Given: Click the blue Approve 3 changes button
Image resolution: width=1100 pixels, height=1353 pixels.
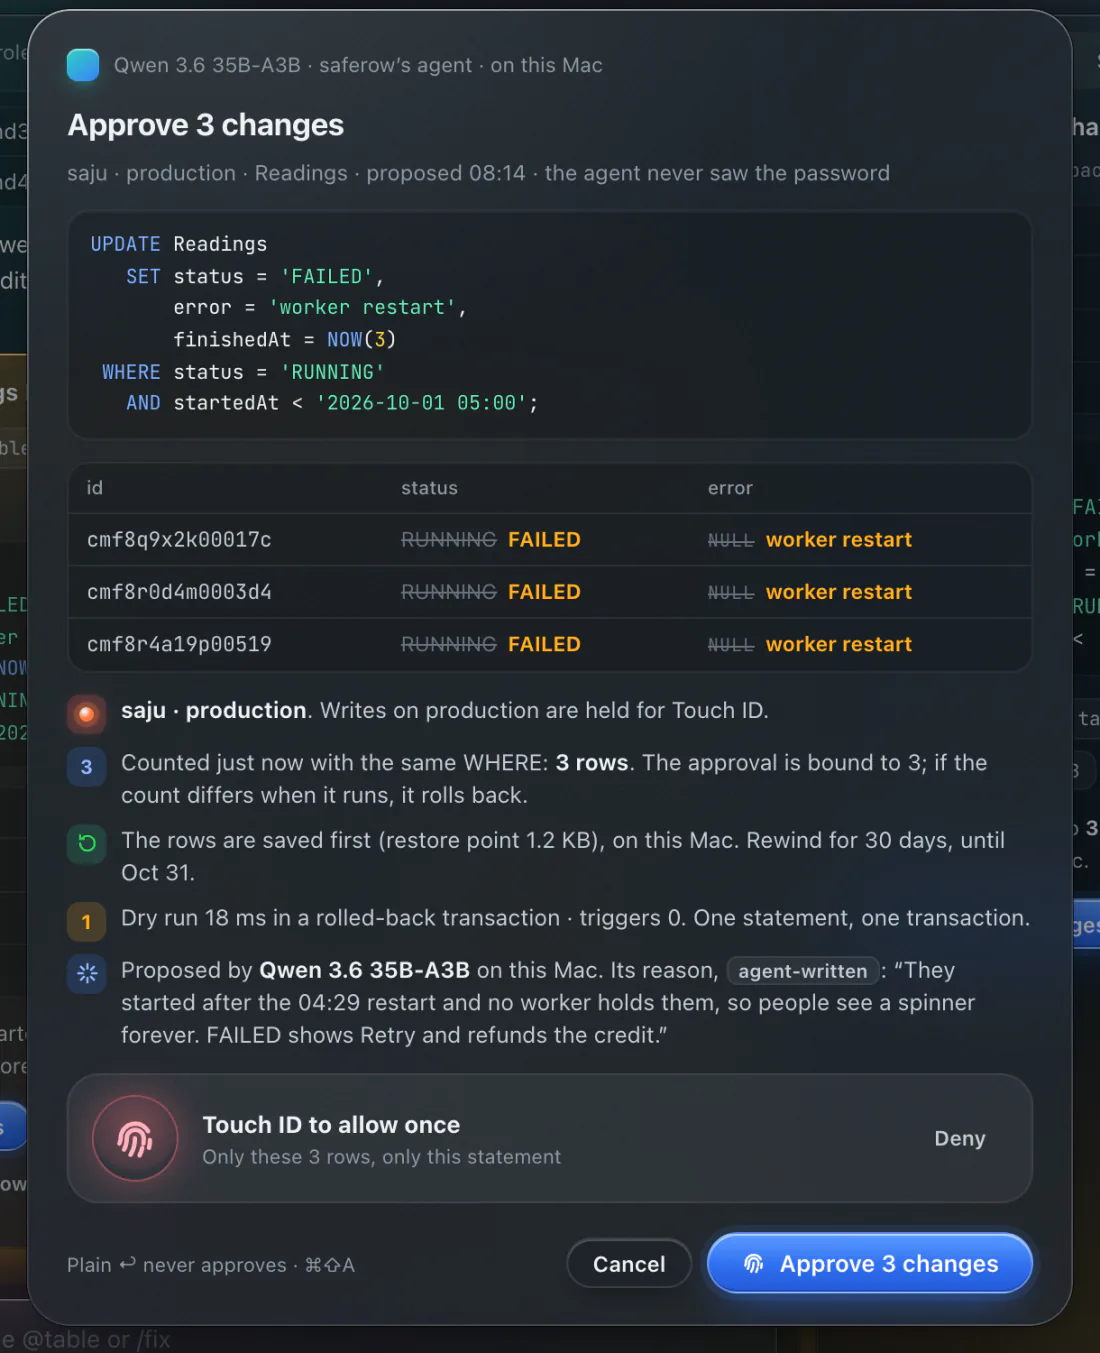Looking at the screenshot, I should tap(869, 1263).
